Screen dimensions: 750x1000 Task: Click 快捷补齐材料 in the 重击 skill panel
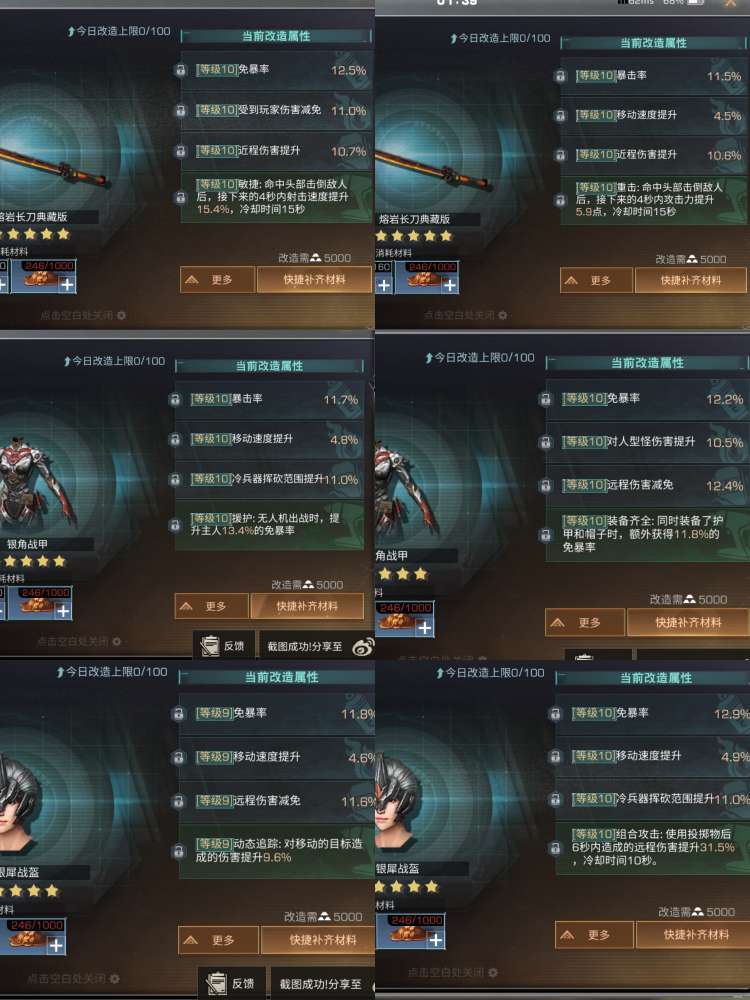pyautogui.click(x=691, y=280)
